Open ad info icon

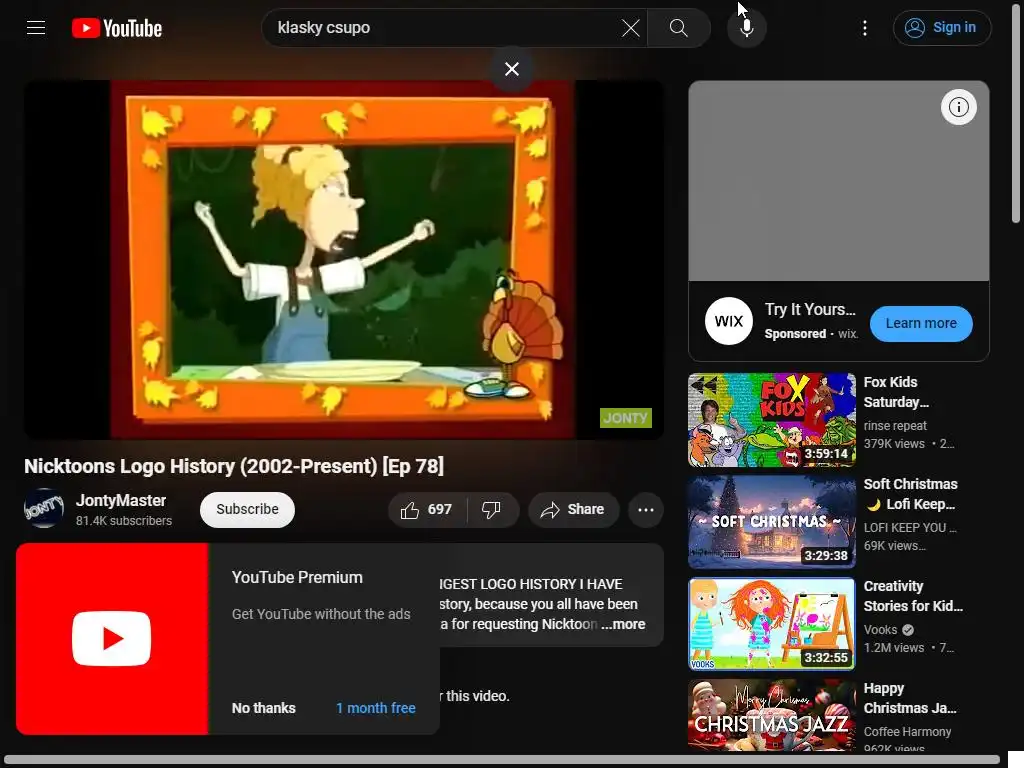958,106
